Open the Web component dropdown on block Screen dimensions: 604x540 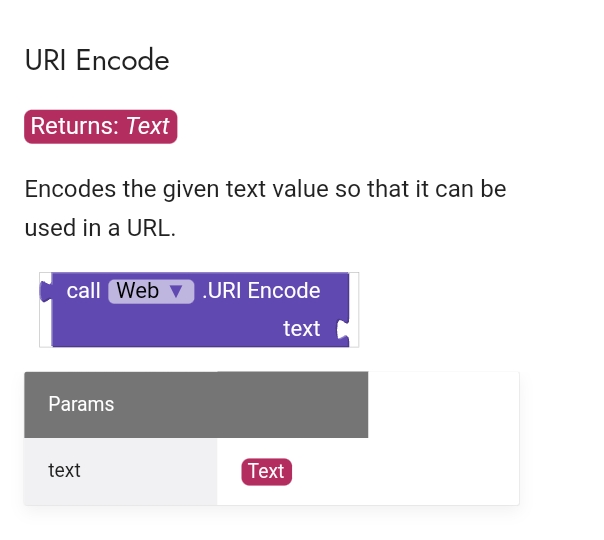(150, 291)
